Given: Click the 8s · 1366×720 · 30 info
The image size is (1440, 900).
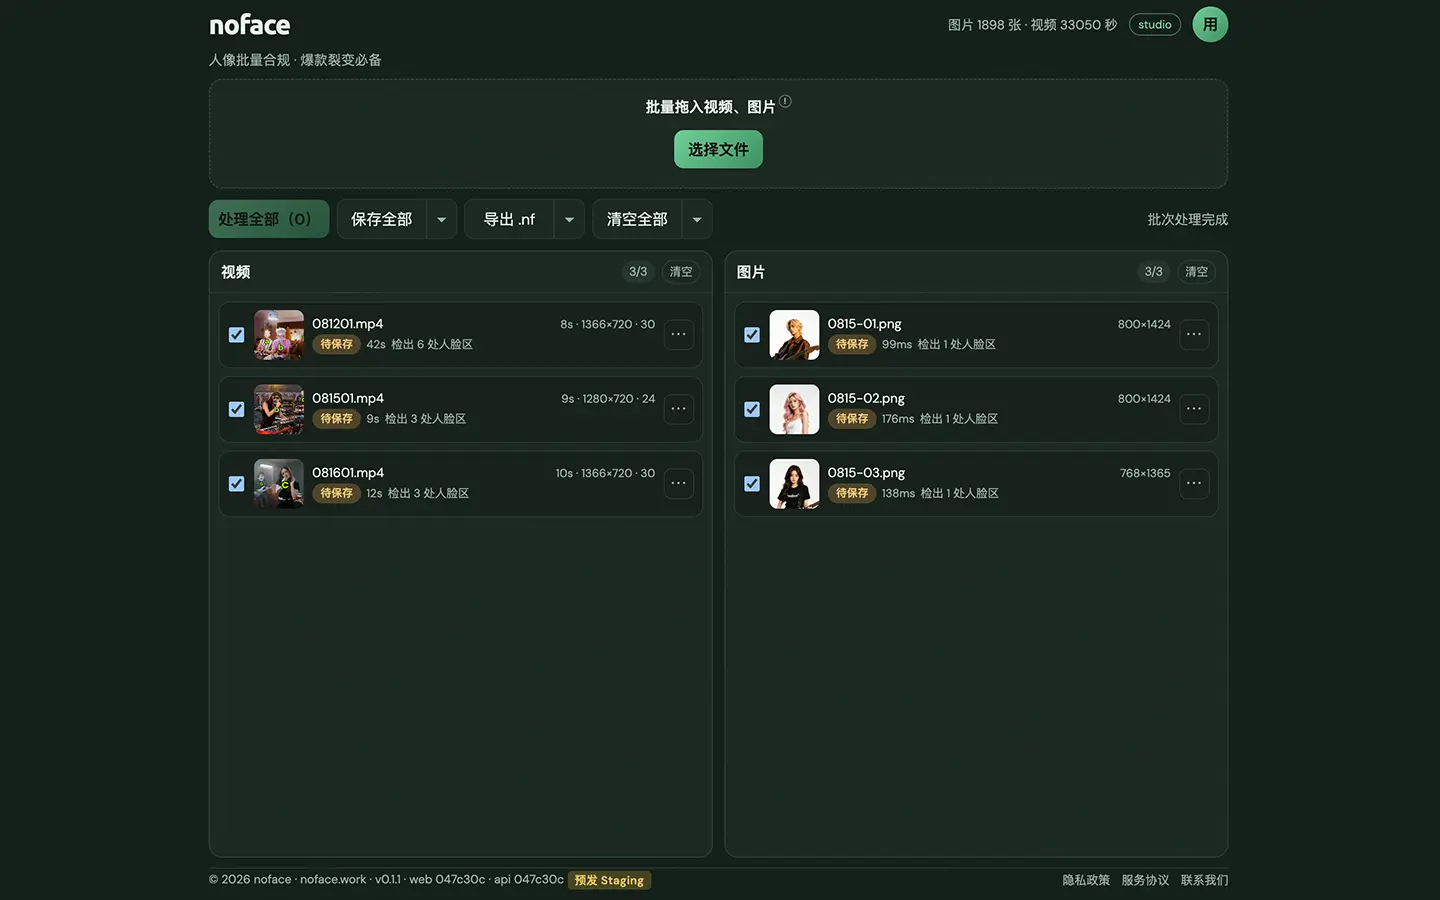Looking at the screenshot, I should coord(608,324).
